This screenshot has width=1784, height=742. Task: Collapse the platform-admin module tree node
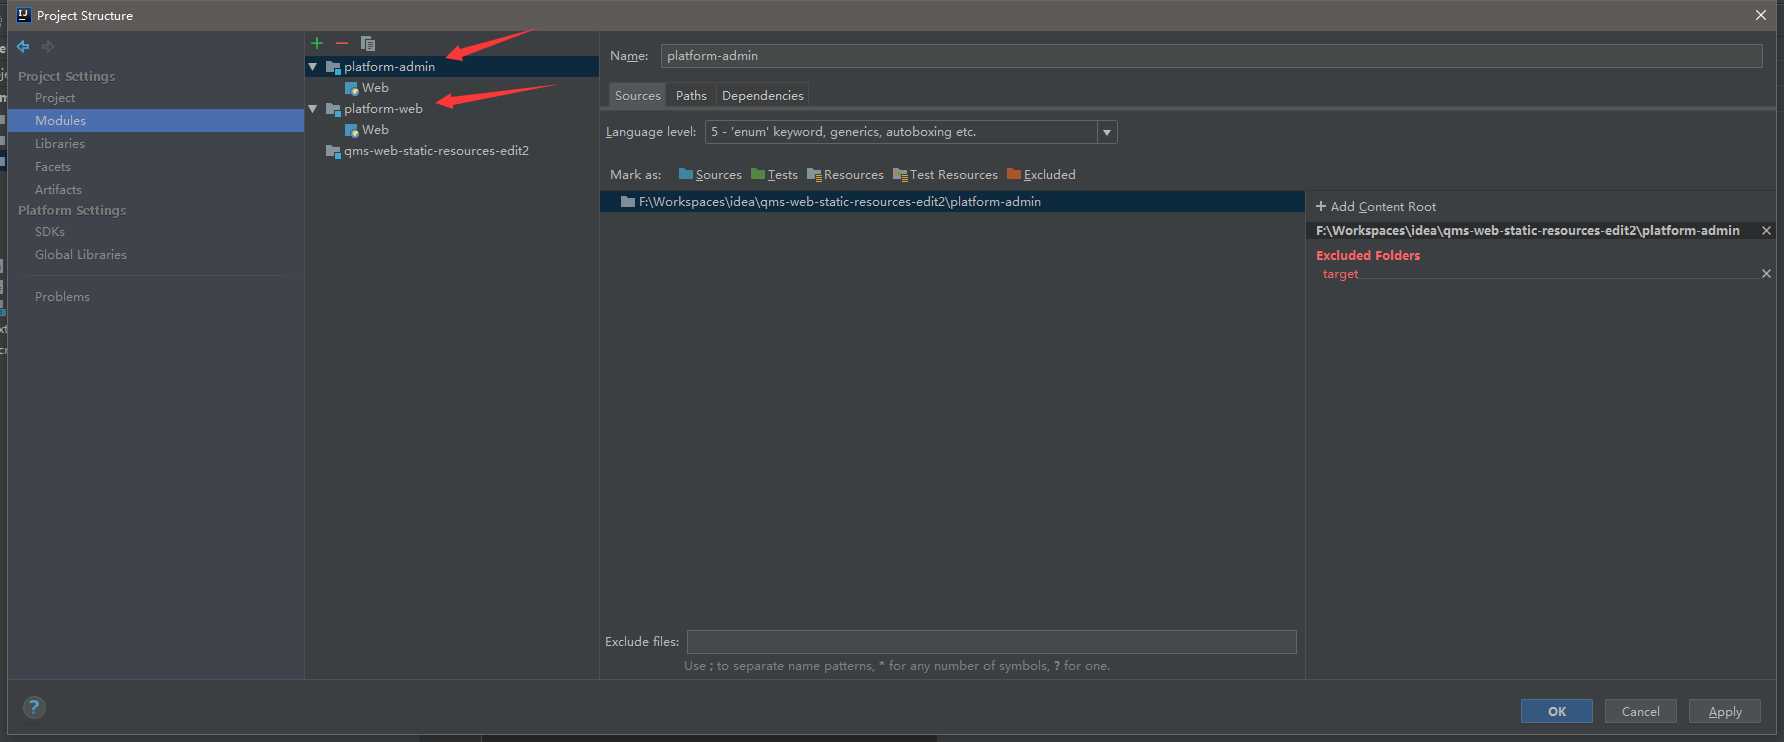point(313,67)
